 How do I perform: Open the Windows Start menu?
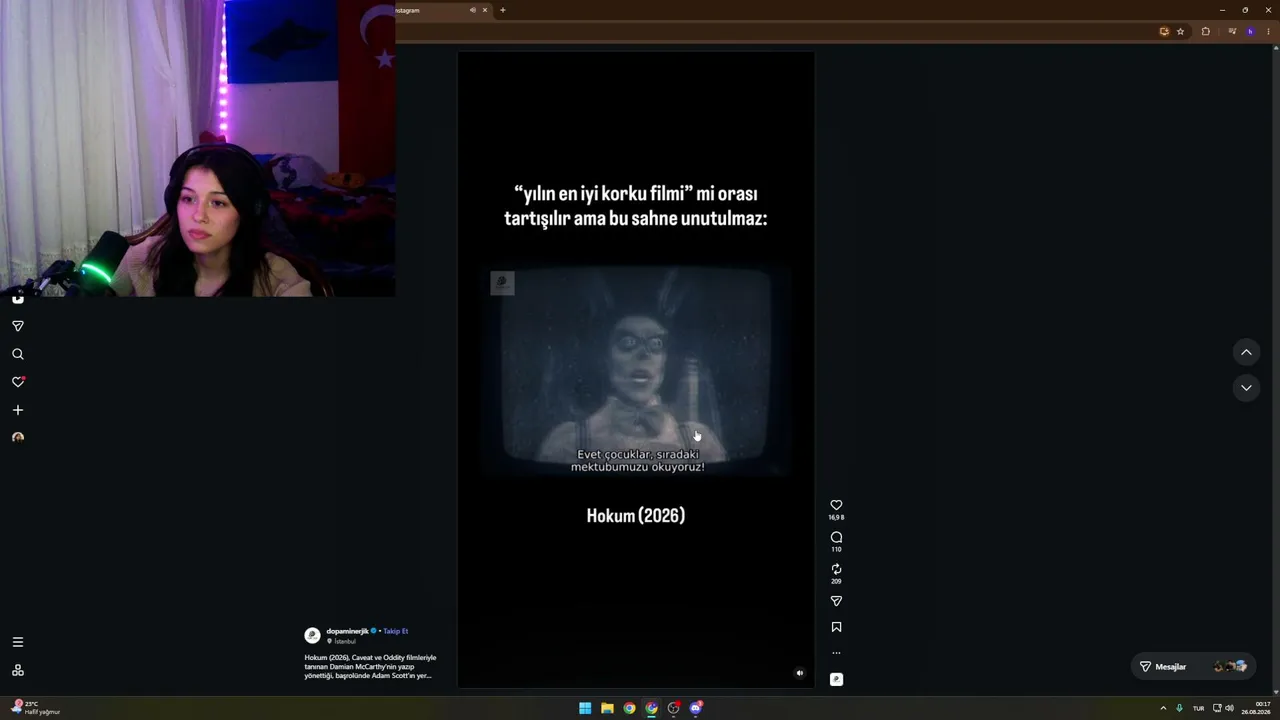coord(585,708)
